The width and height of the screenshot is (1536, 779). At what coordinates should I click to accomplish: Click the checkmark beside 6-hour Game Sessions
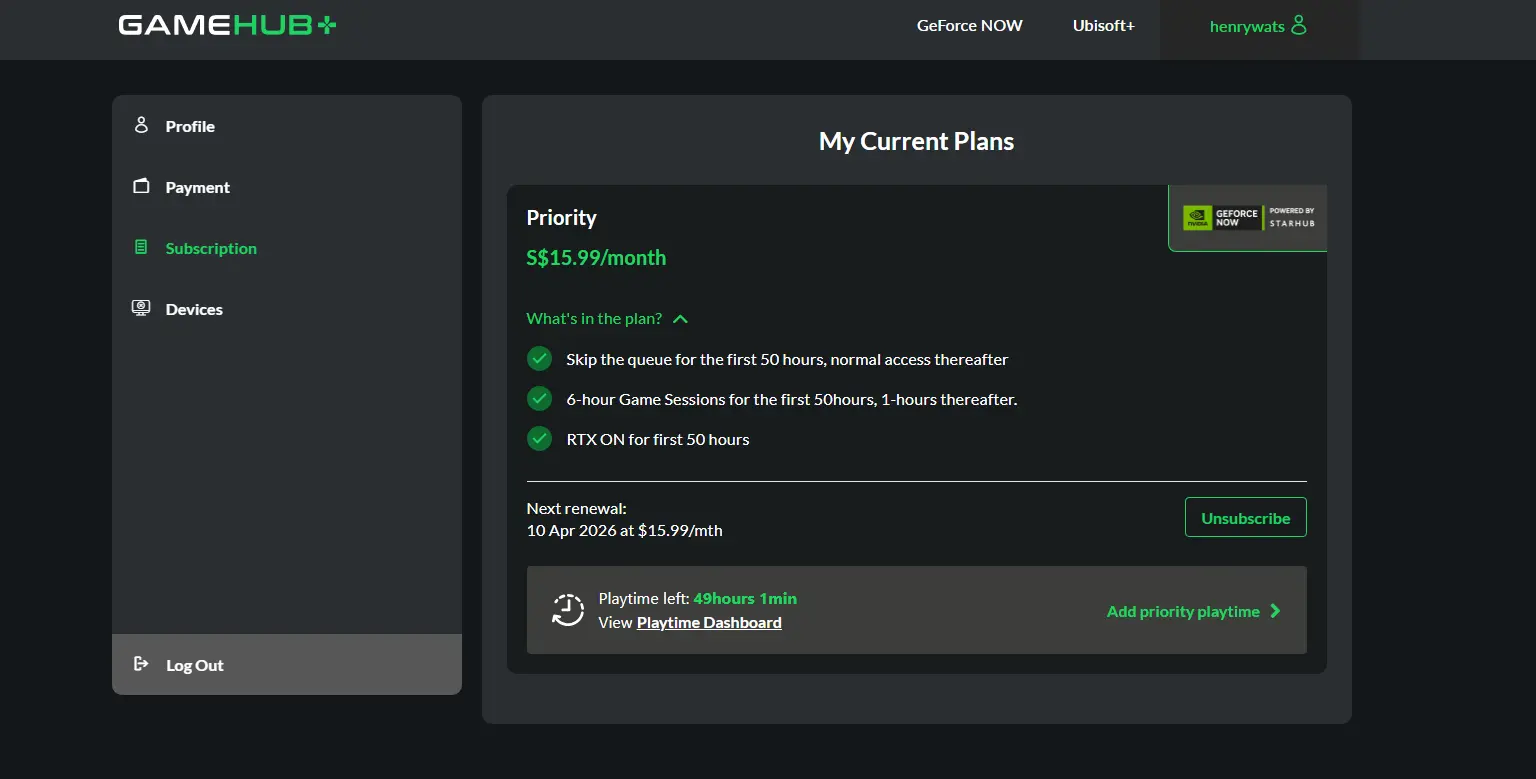pyautogui.click(x=540, y=398)
